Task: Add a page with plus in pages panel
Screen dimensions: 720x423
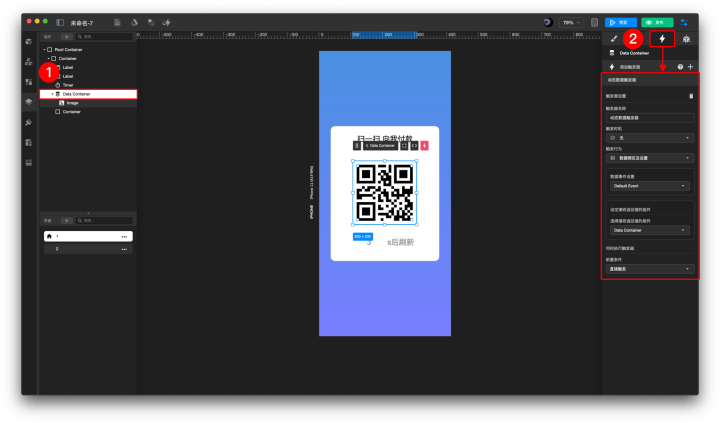Action: point(66,220)
